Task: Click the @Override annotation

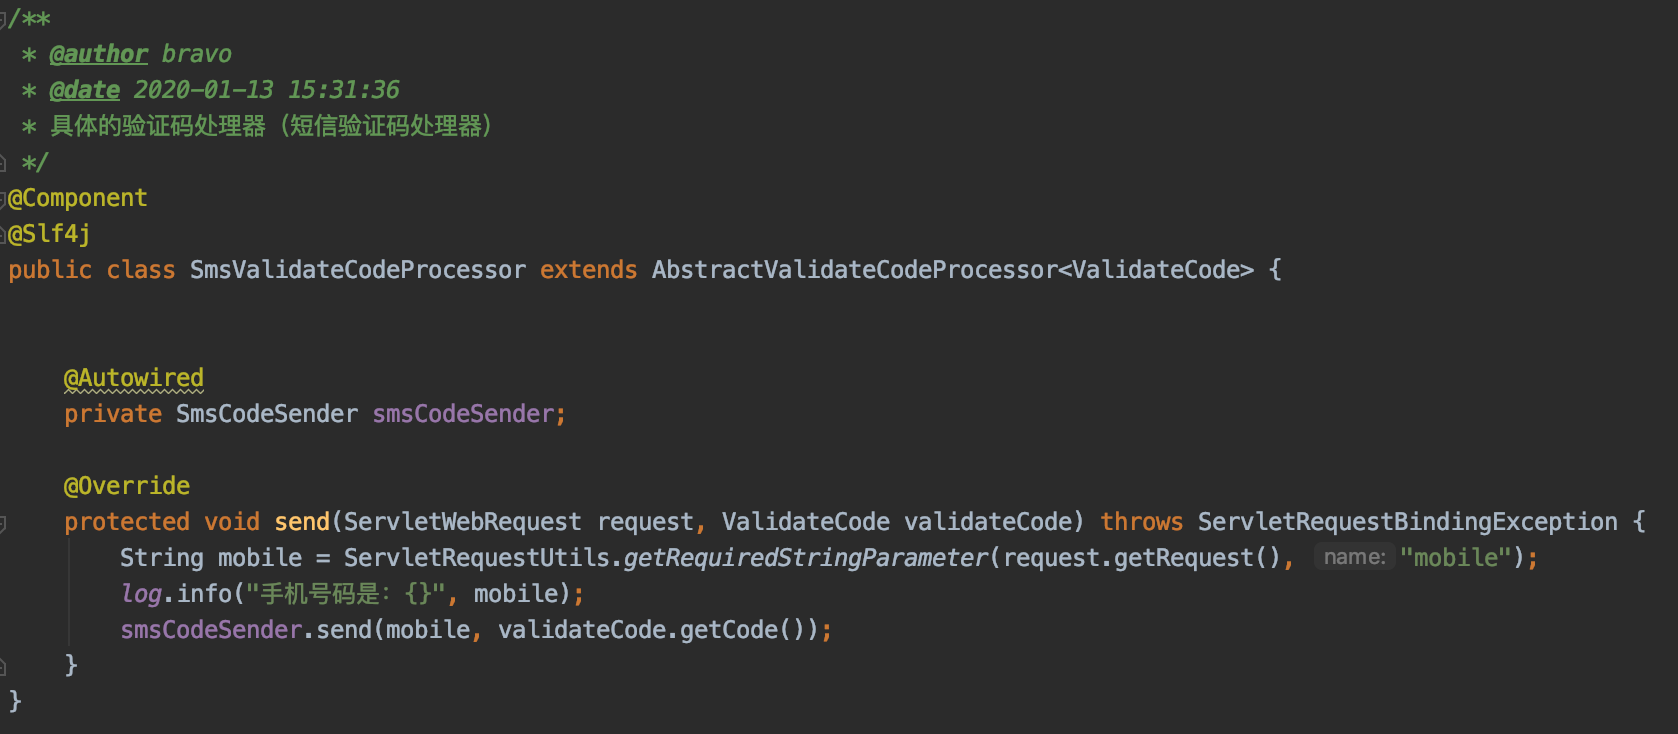Action: tap(126, 486)
